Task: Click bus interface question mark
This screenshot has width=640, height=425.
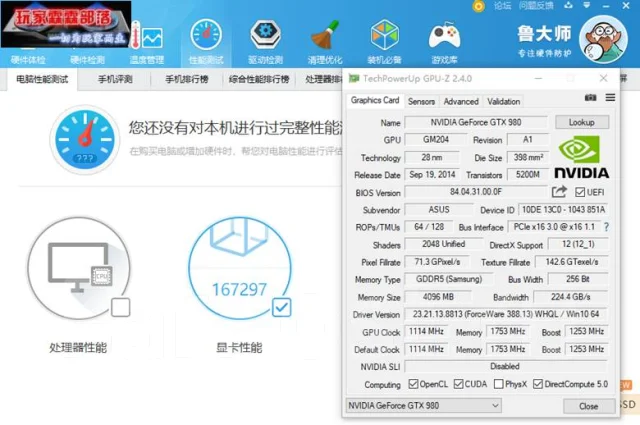Action: point(606,227)
